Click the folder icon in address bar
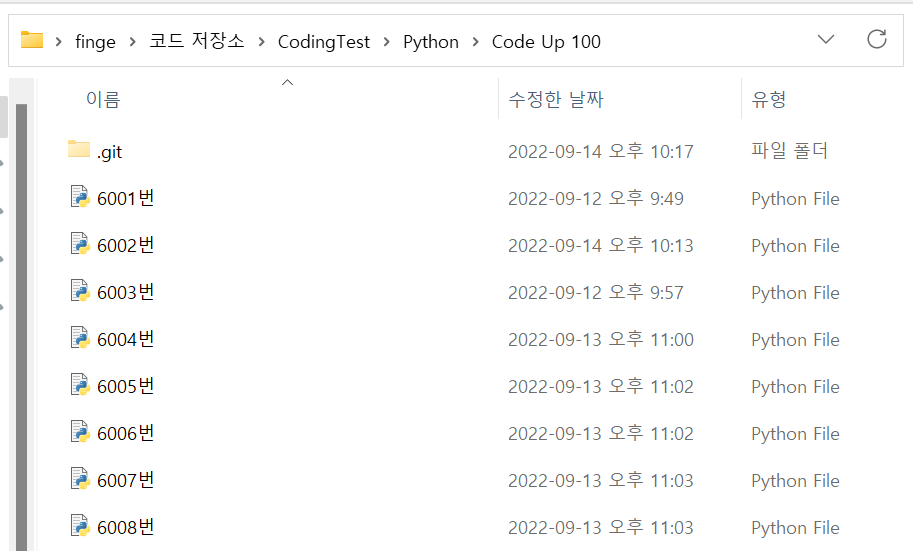 coord(32,40)
